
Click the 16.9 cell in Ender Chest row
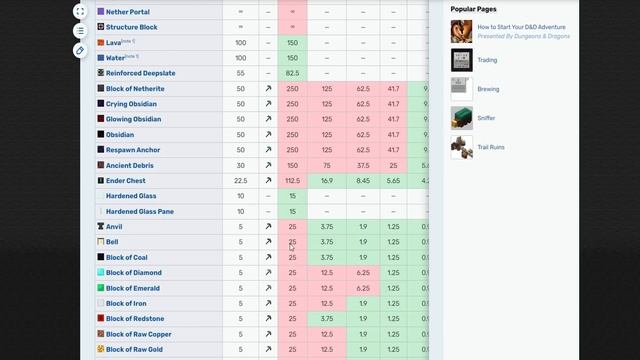(x=327, y=180)
